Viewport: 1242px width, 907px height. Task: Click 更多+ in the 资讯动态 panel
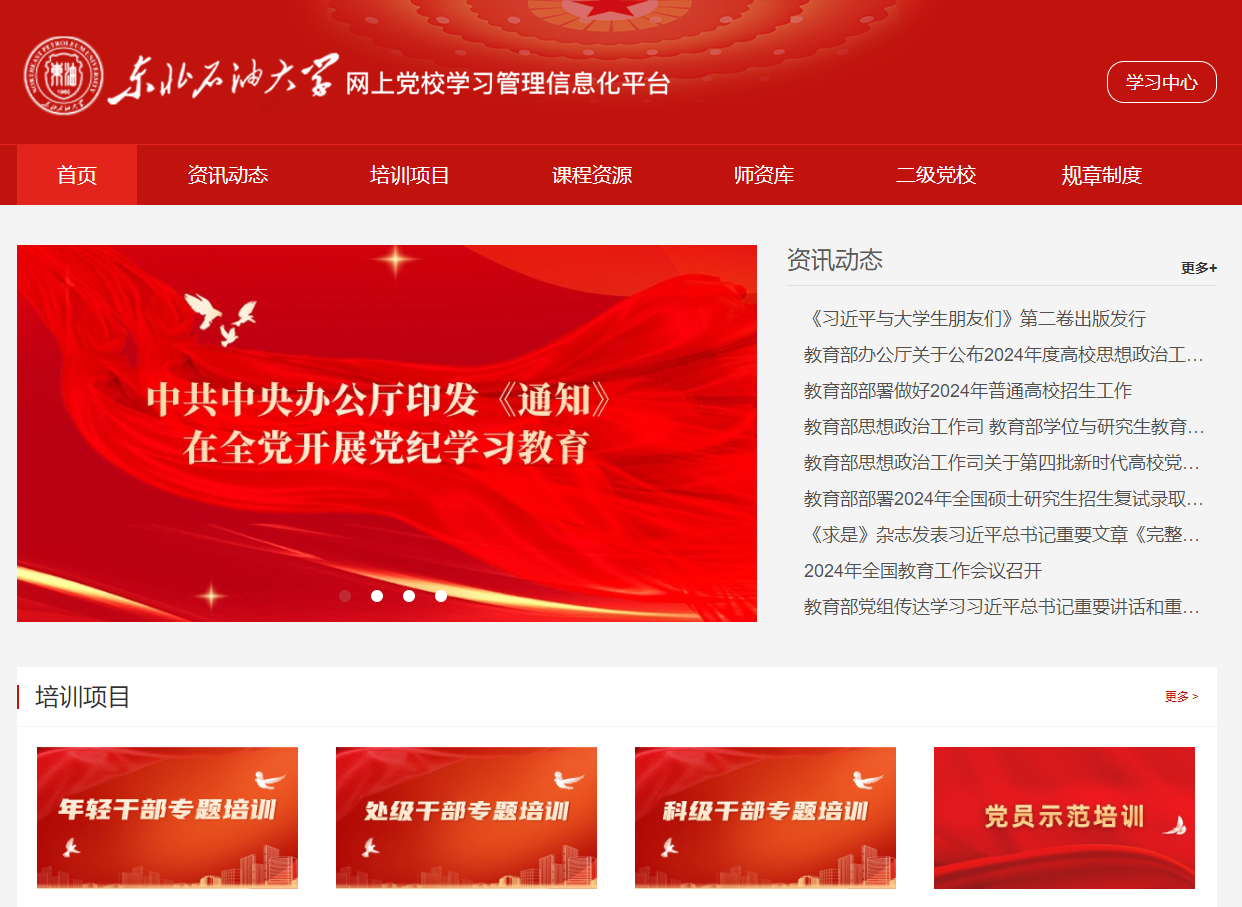tap(1198, 268)
